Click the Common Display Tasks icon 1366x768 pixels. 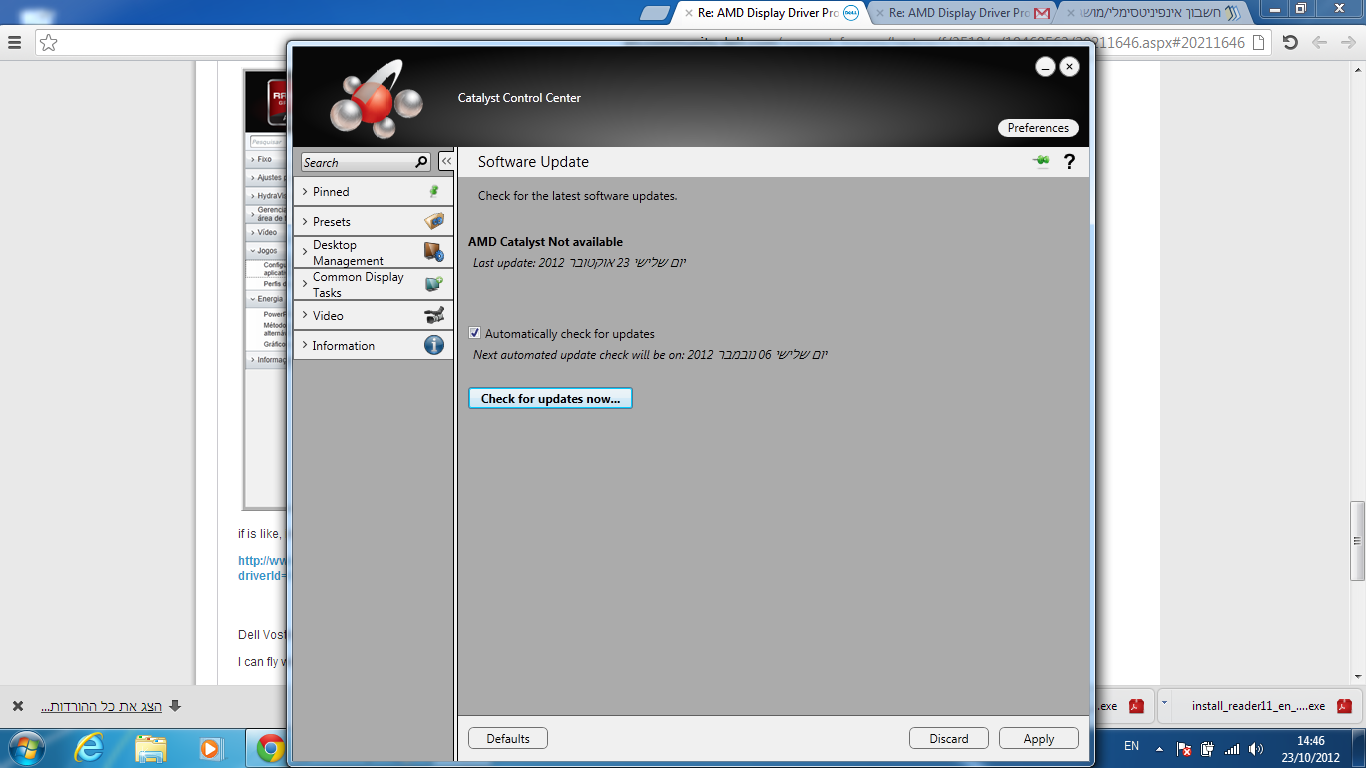click(433, 284)
